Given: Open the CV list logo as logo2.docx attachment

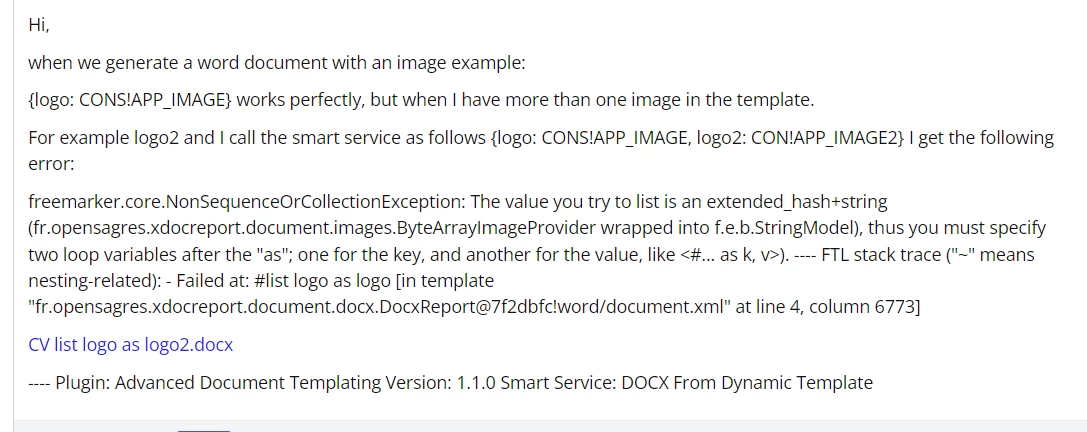Looking at the screenshot, I should click(130, 345).
